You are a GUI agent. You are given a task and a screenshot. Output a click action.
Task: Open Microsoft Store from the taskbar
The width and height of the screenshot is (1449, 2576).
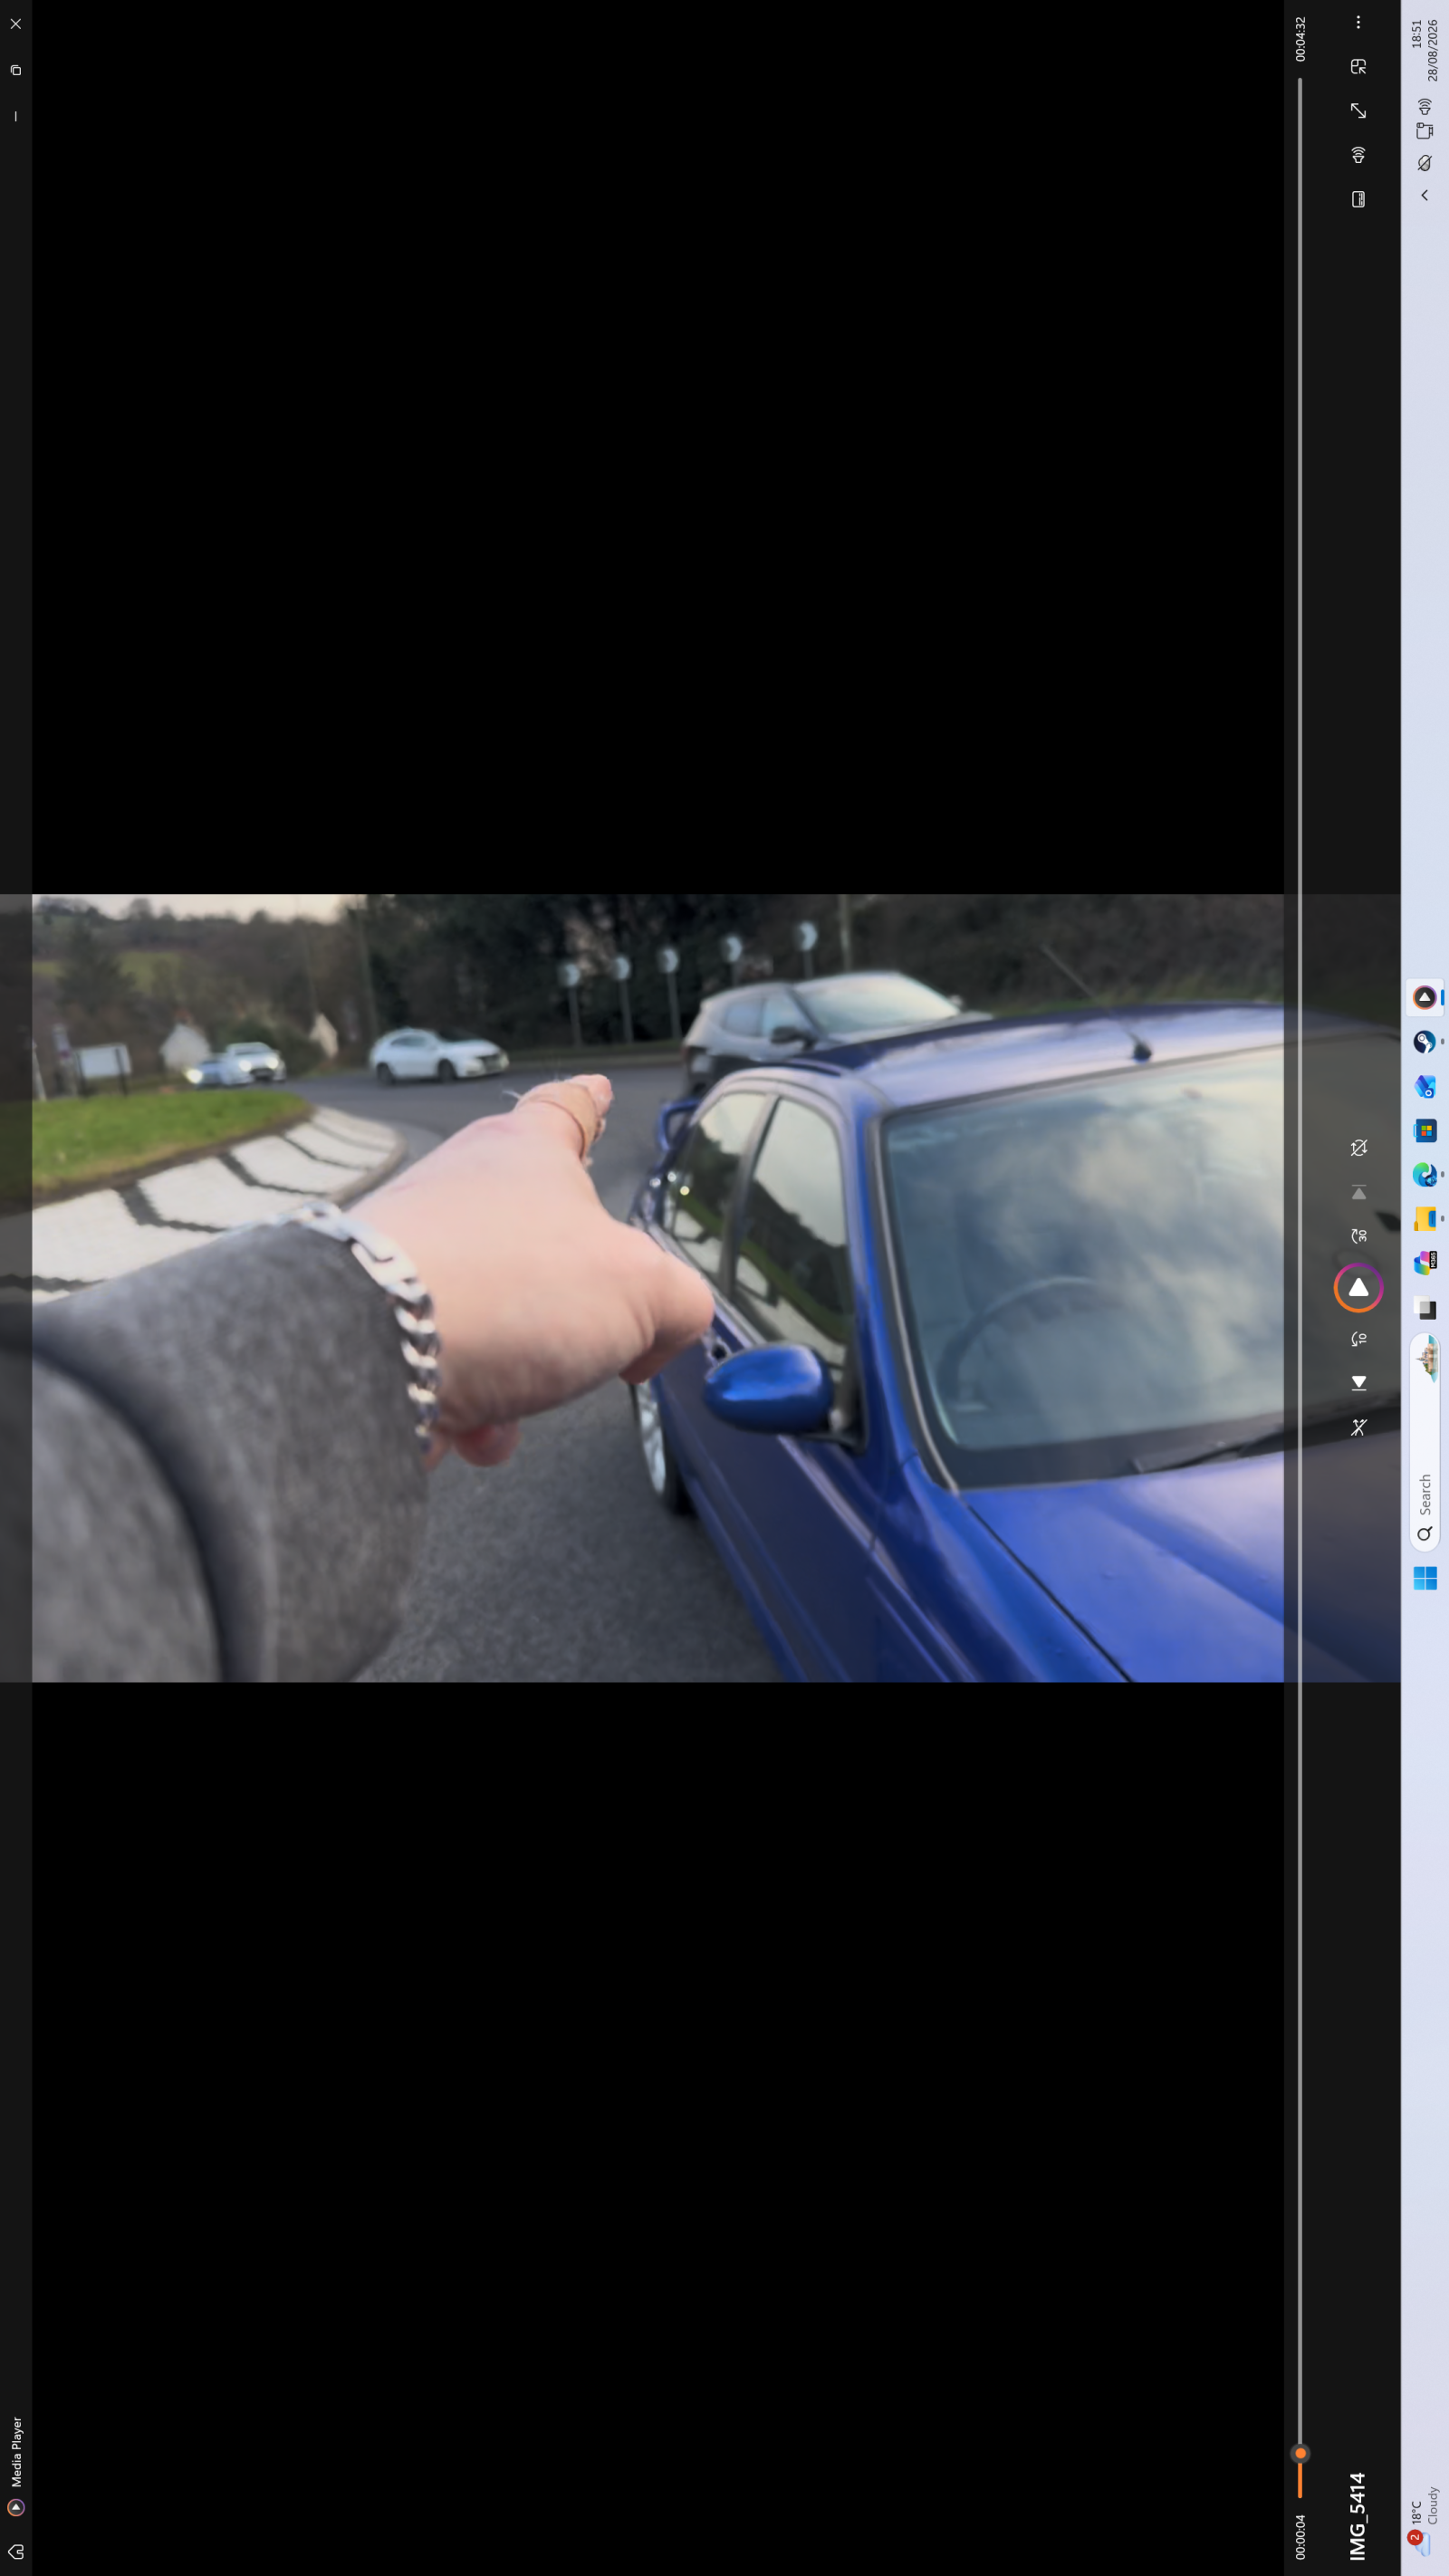coord(1425,1130)
